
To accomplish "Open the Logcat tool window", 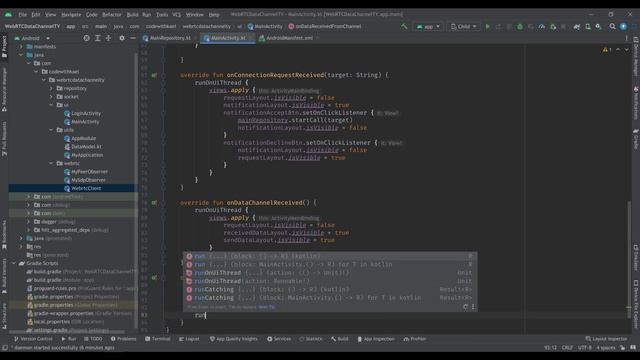I will (x=189, y=339).
